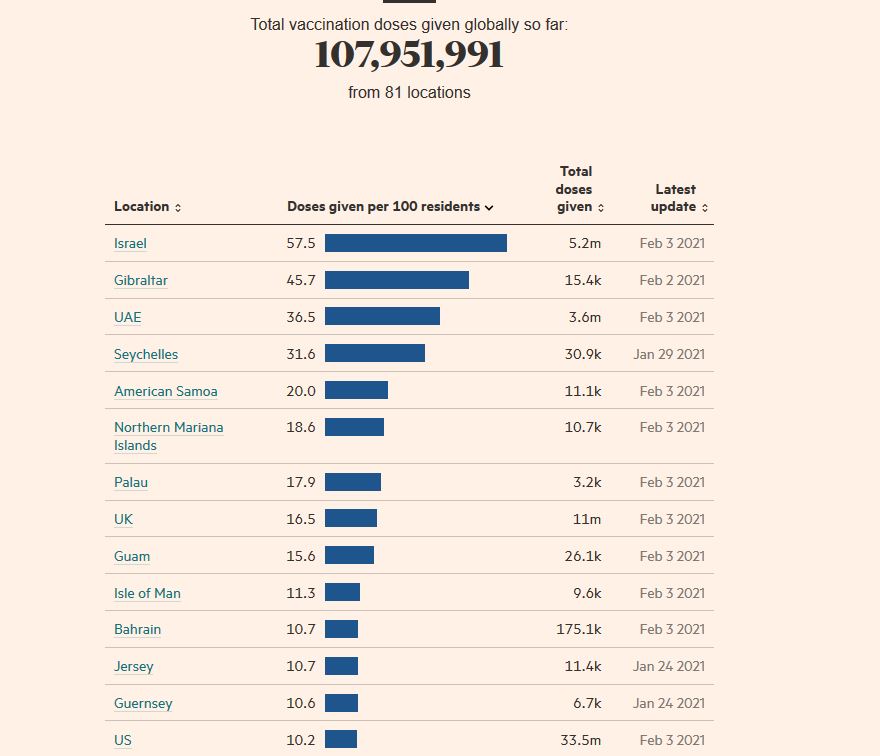Screen dimensions: 880x756
Task: Open the UK link
Action: point(124,520)
